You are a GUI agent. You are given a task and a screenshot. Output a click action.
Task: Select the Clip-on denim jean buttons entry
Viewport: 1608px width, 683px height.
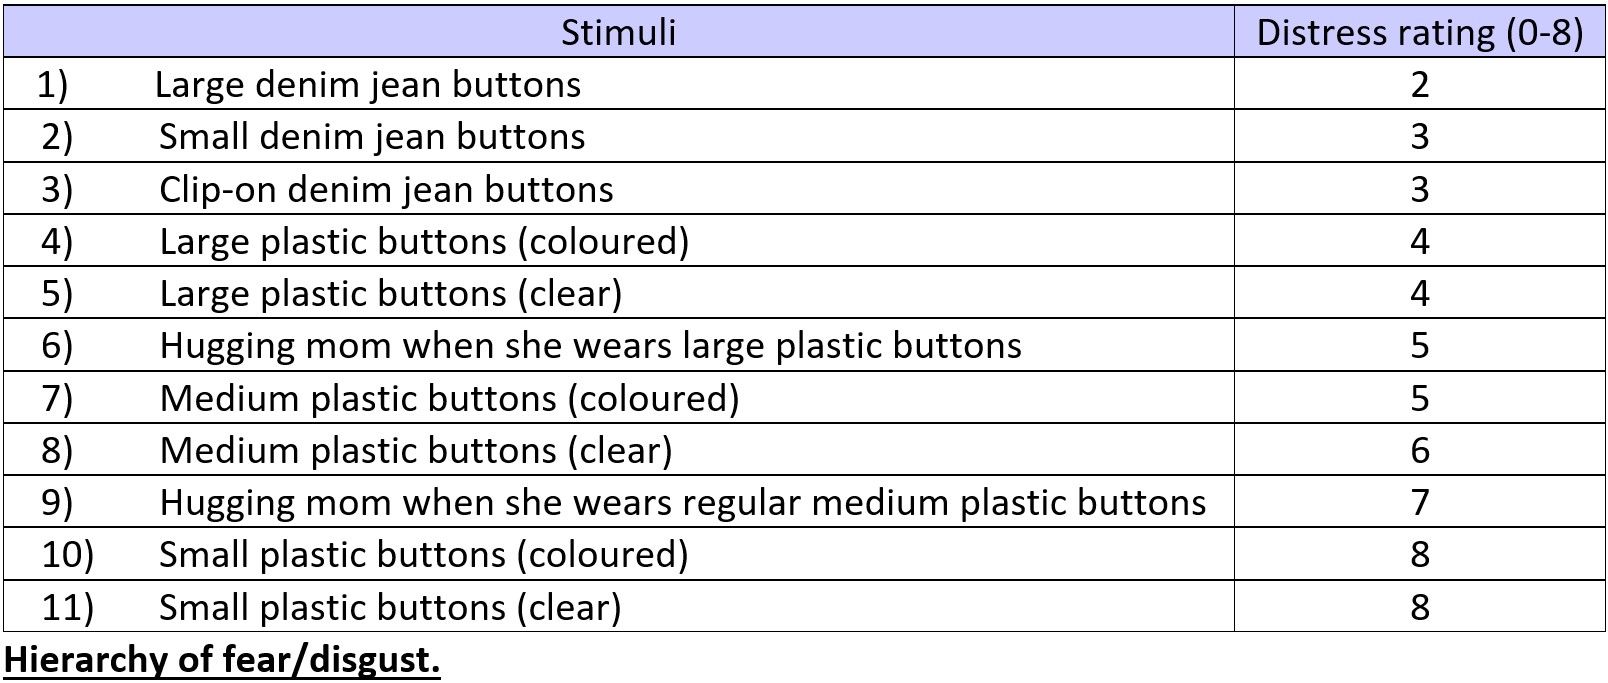(385, 189)
